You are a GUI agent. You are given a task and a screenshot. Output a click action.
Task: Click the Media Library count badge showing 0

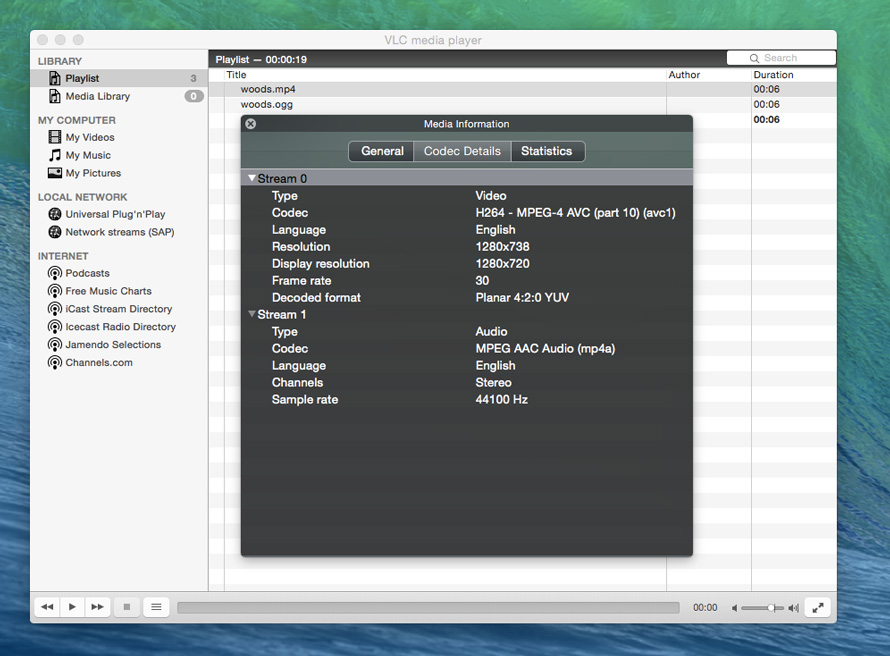coord(194,96)
